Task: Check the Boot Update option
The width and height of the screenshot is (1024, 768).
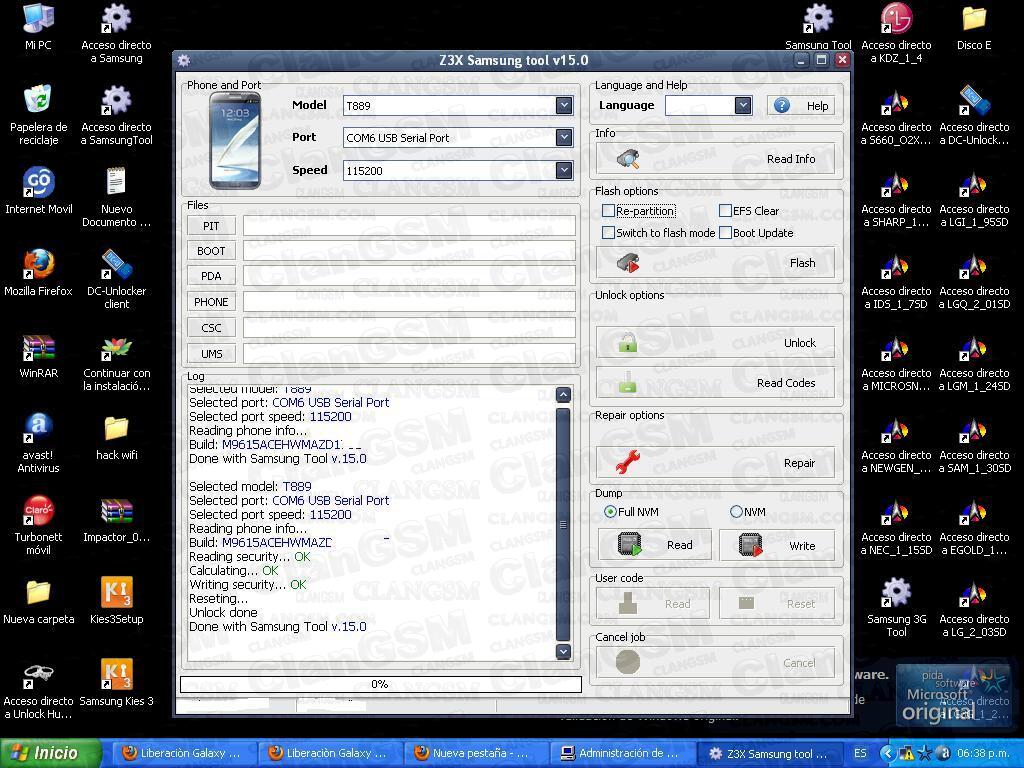Action: tap(725, 232)
